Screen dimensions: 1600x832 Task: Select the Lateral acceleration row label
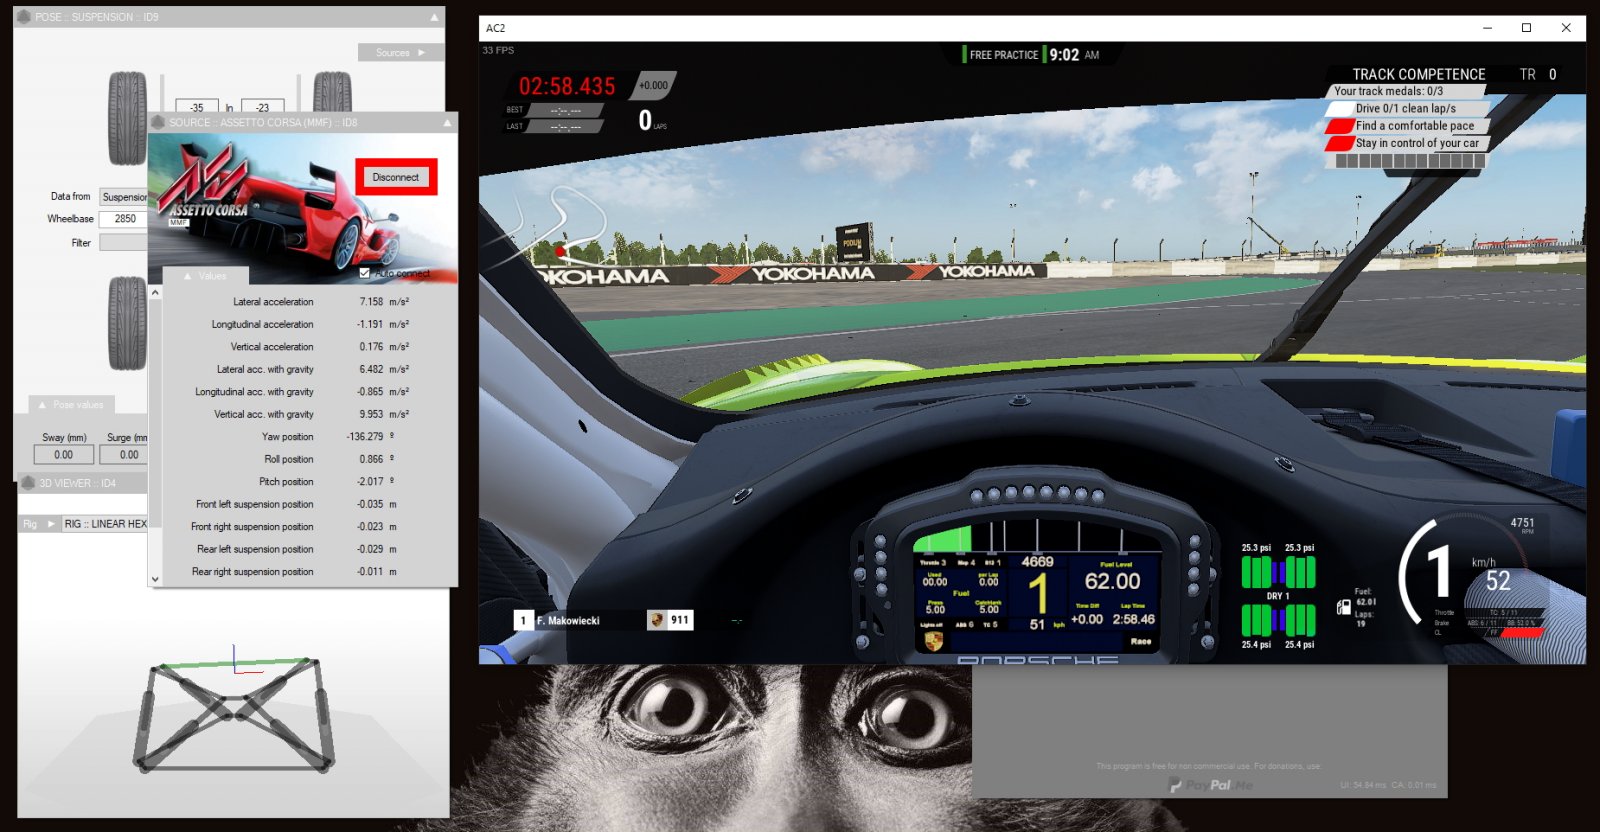click(273, 302)
